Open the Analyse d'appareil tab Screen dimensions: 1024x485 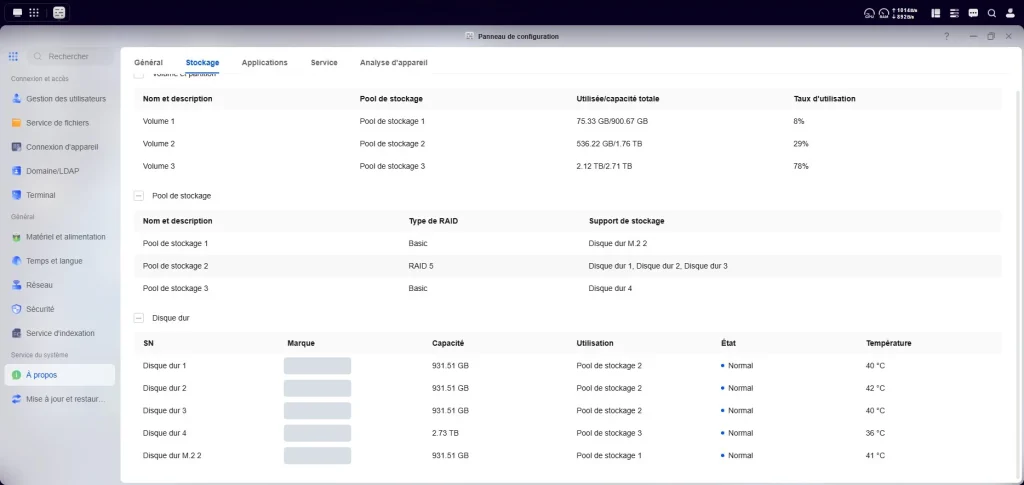coord(394,63)
